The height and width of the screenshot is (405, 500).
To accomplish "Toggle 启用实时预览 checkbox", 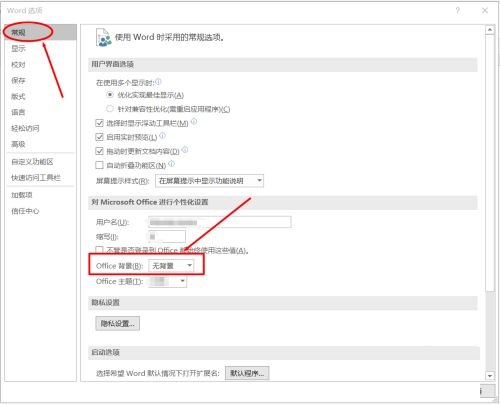I will pyautogui.click(x=99, y=137).
